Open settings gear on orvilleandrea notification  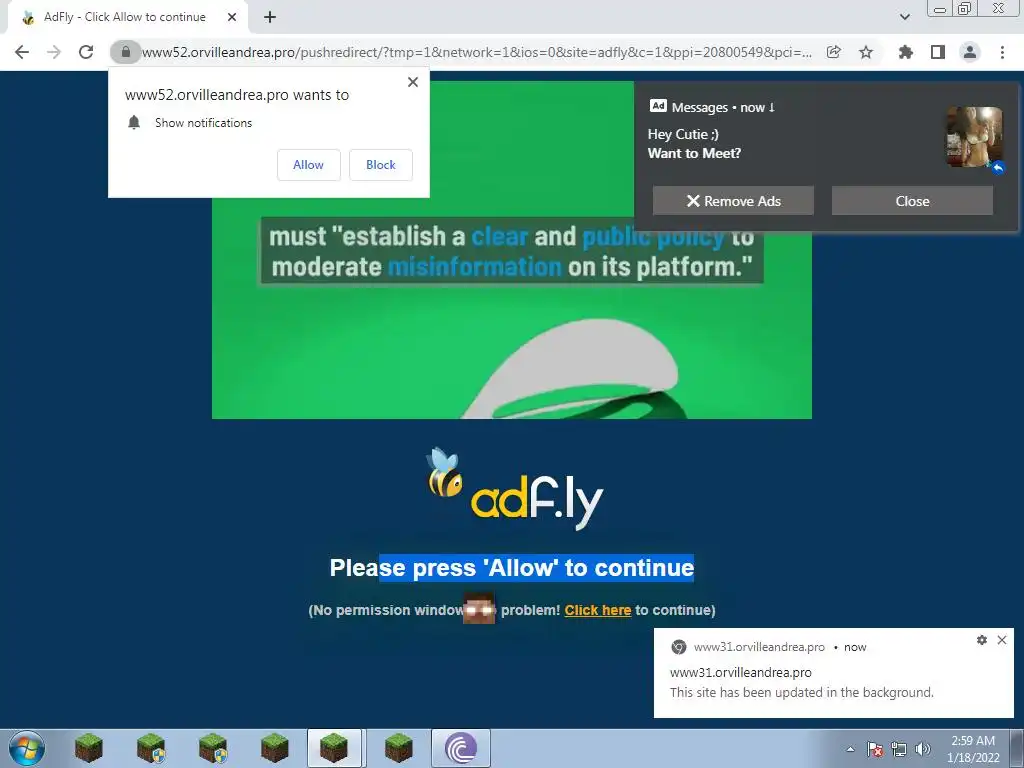(982, 640)
